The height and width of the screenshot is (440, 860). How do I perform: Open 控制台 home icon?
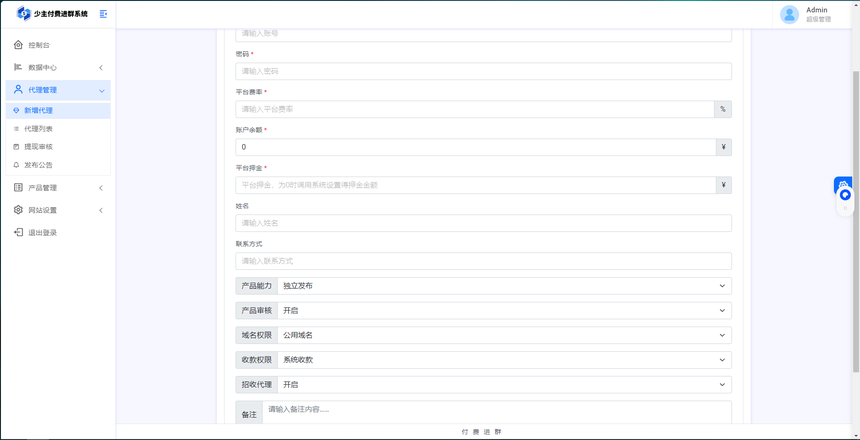[18, 45]
